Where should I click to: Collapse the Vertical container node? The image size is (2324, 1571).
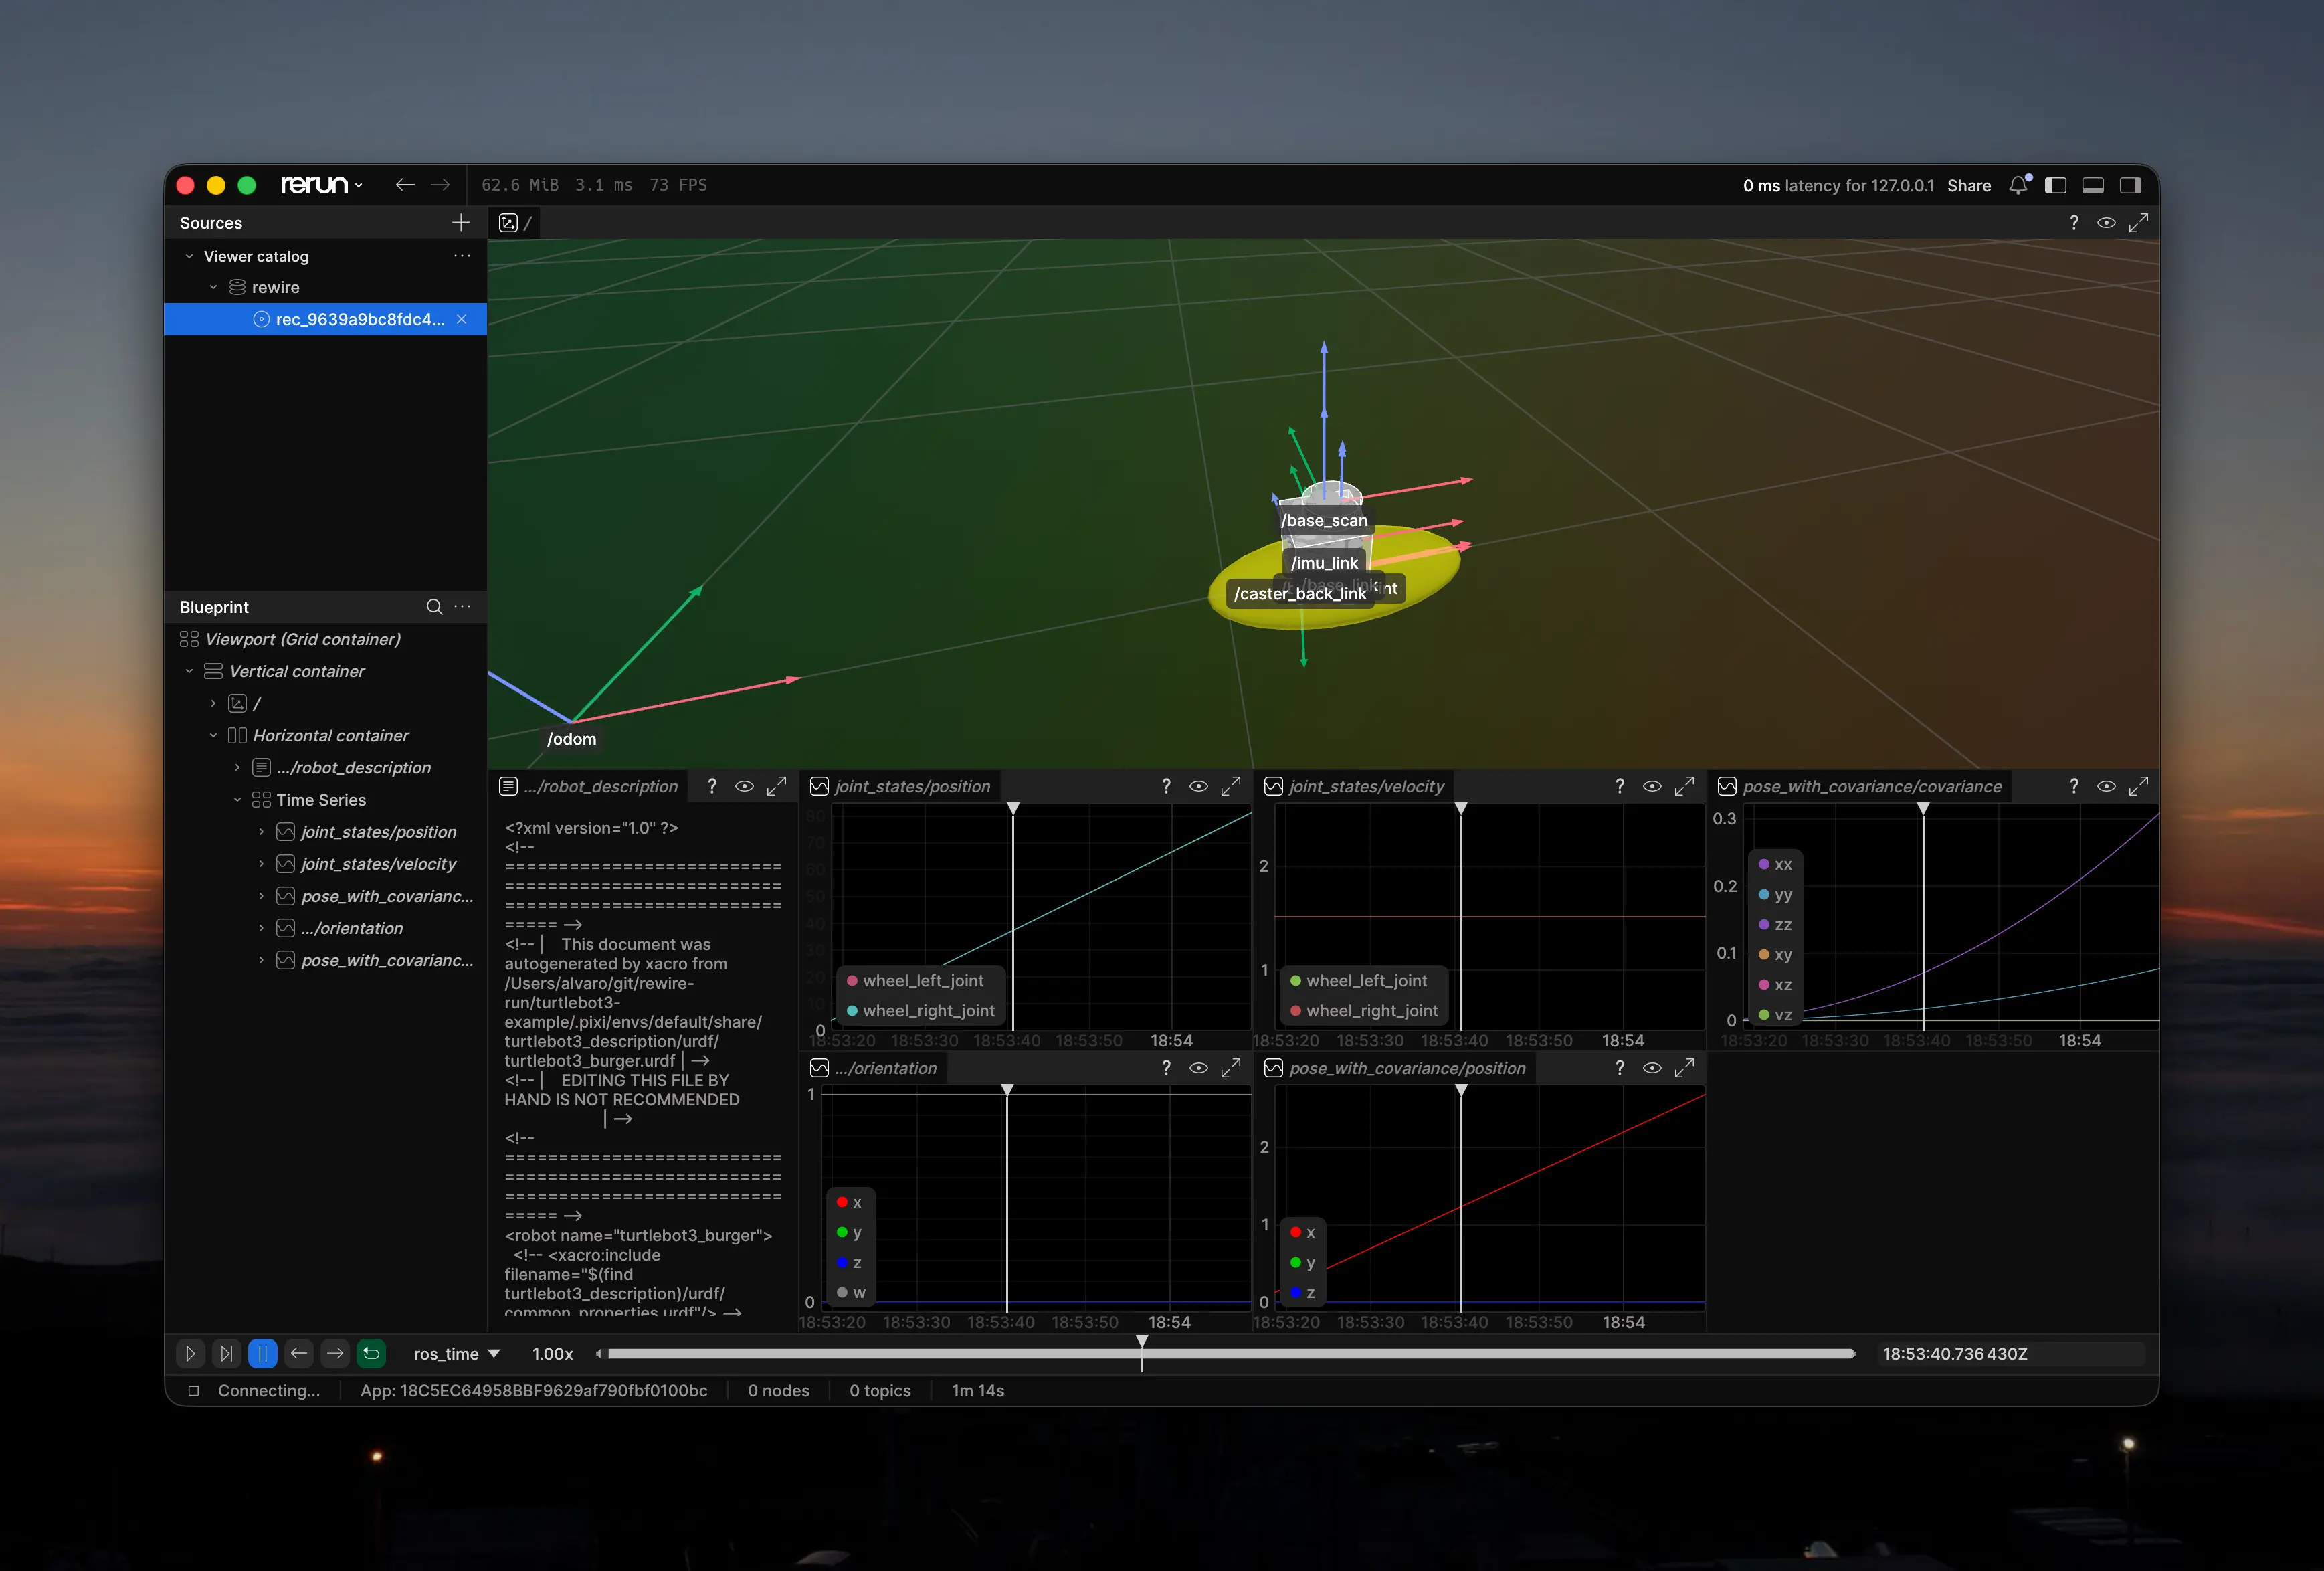(x=189, y=671)
